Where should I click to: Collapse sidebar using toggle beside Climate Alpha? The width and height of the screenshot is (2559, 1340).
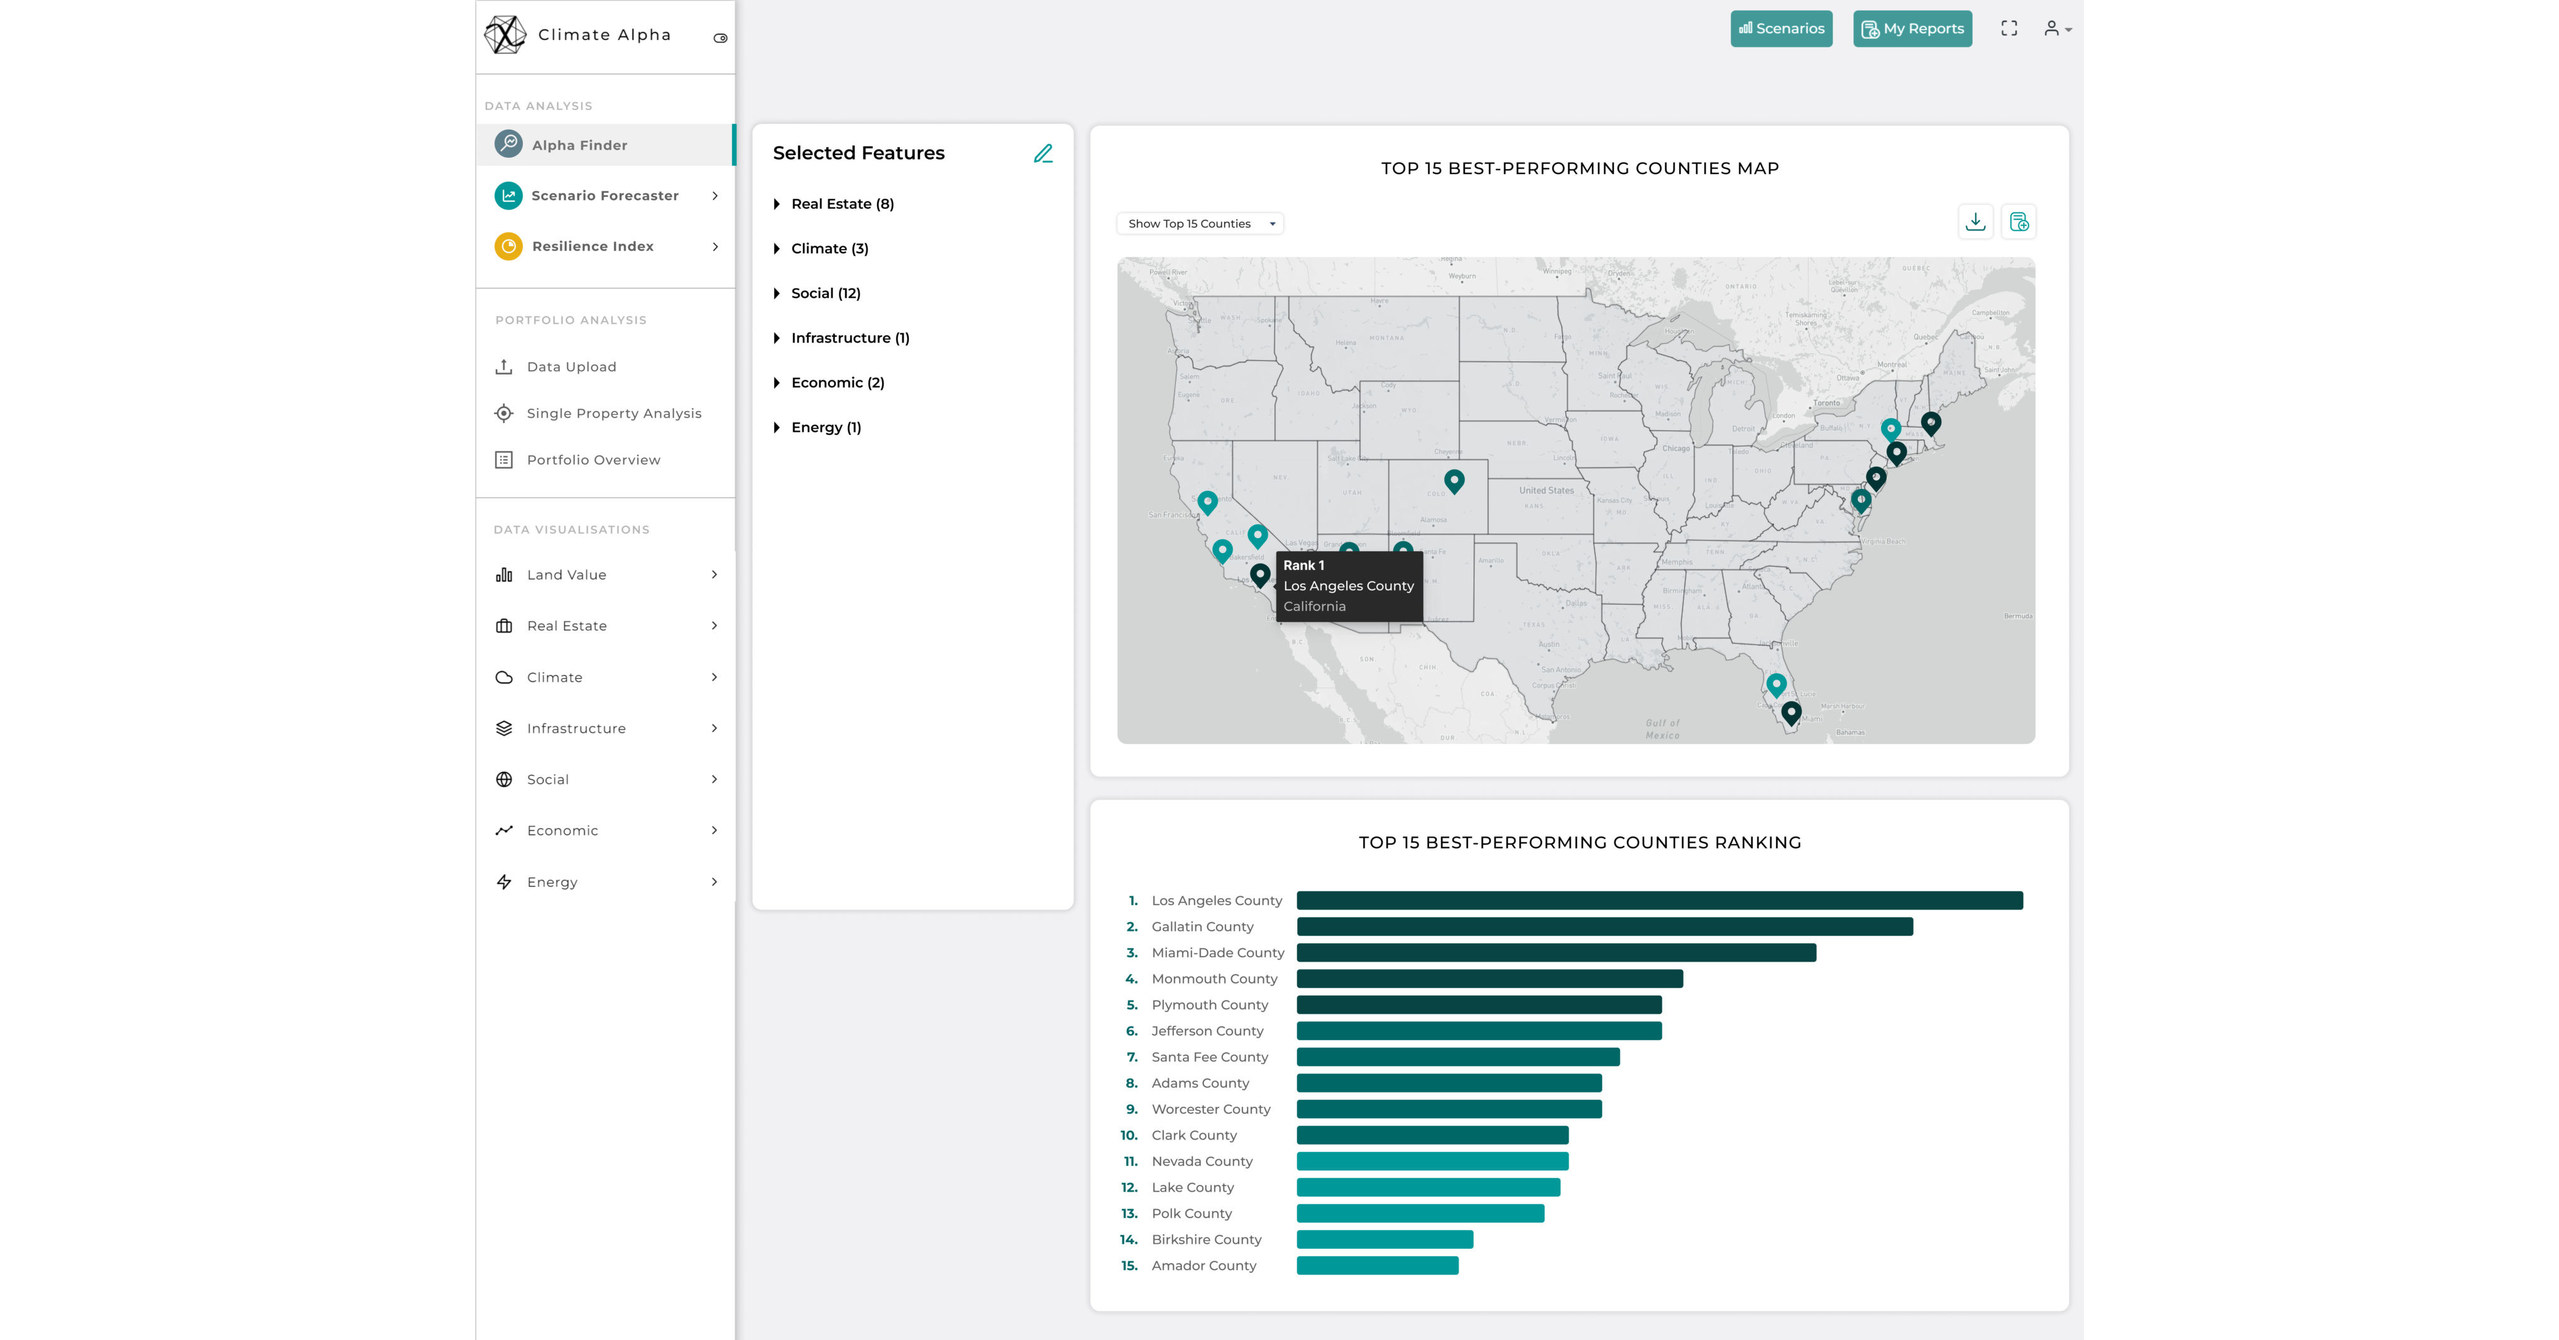coord(721,36)
